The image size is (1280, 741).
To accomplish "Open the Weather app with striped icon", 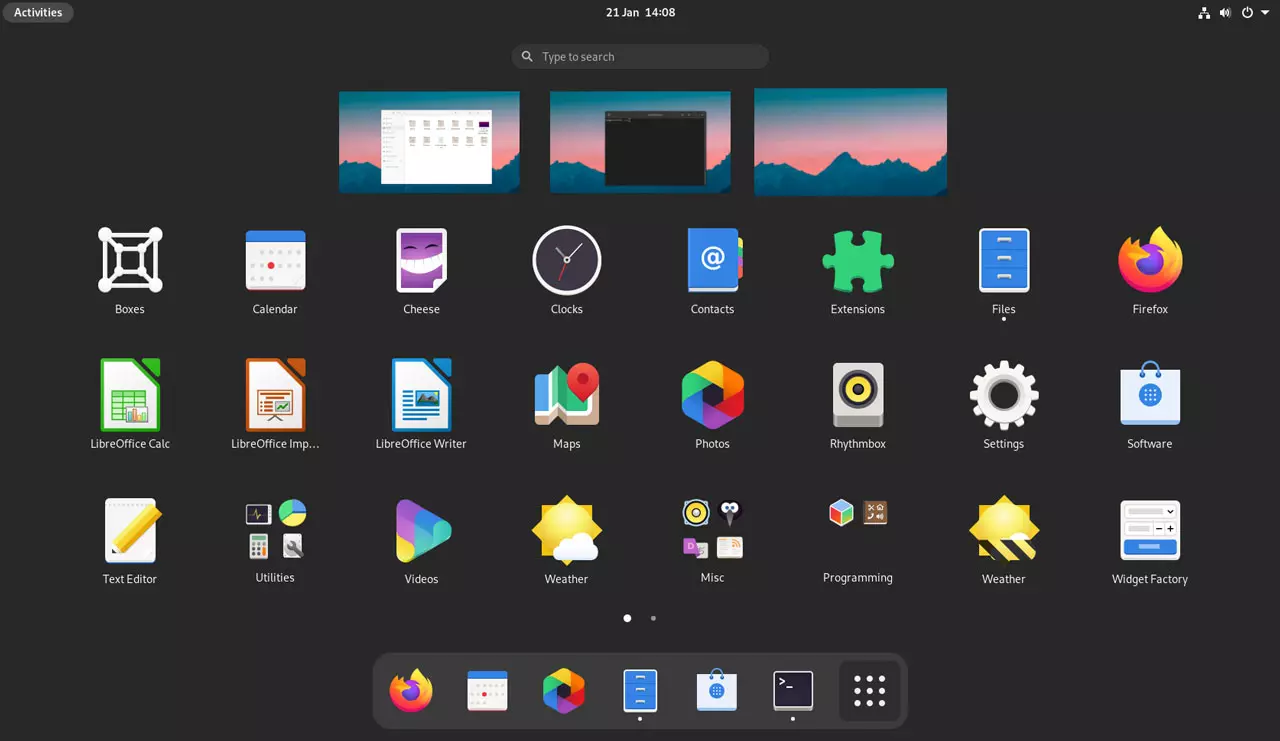I will [1004, 530].
